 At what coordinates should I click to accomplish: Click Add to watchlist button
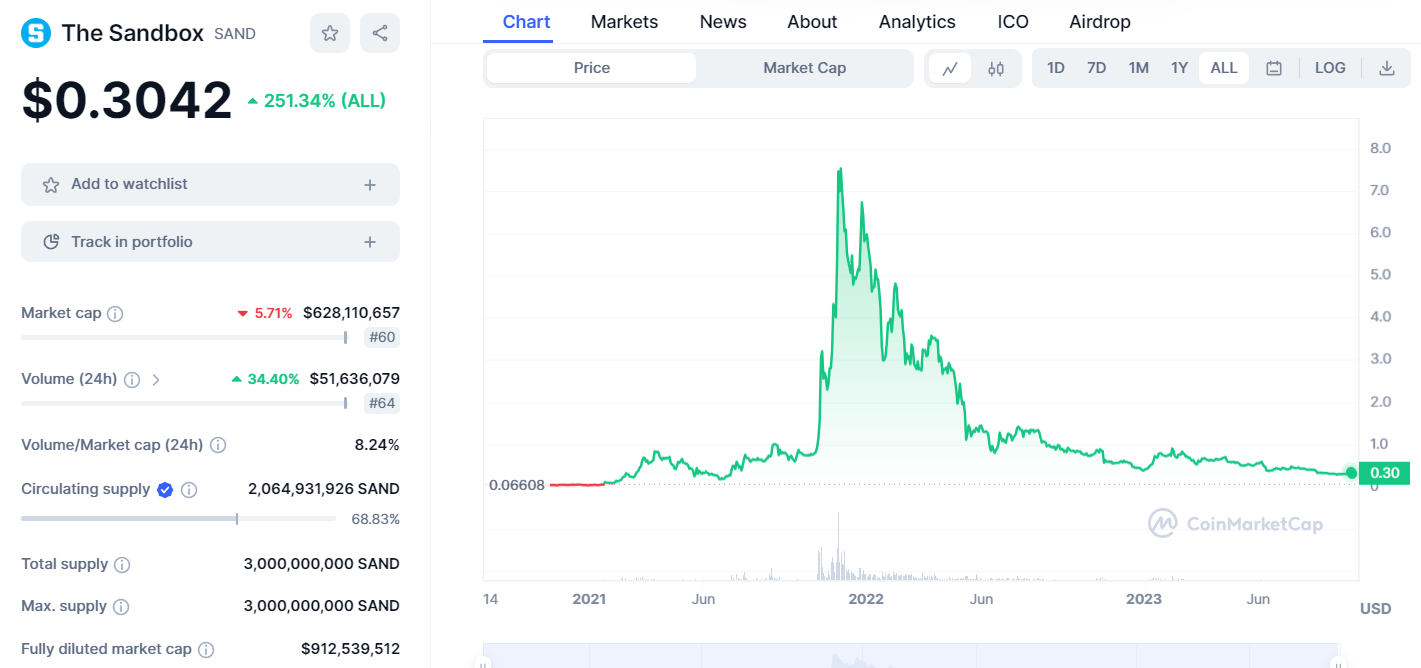pyautogui.click(x=210, y=185)
